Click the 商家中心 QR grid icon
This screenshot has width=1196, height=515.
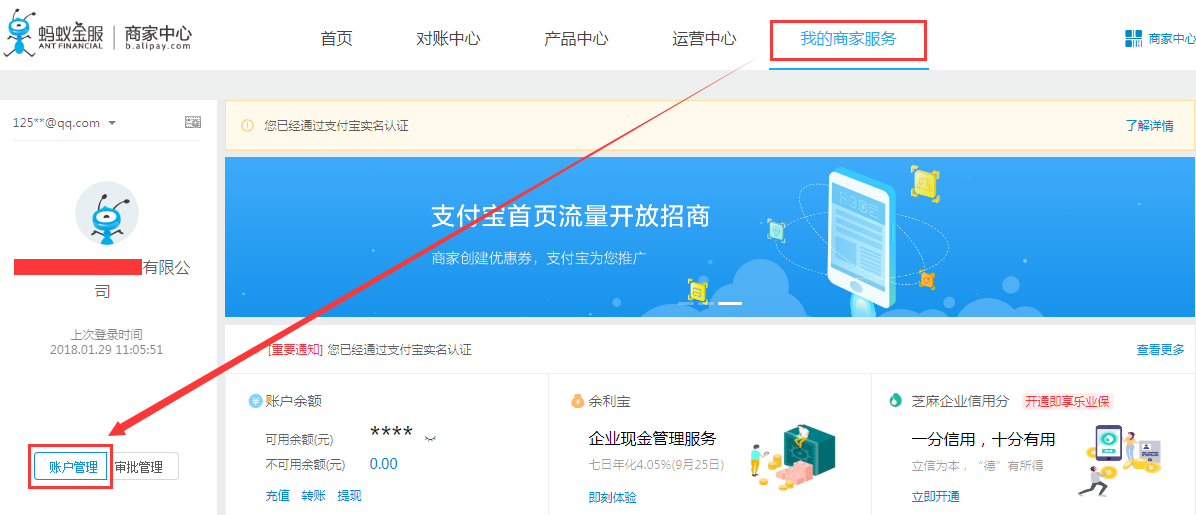point(1133,39)
